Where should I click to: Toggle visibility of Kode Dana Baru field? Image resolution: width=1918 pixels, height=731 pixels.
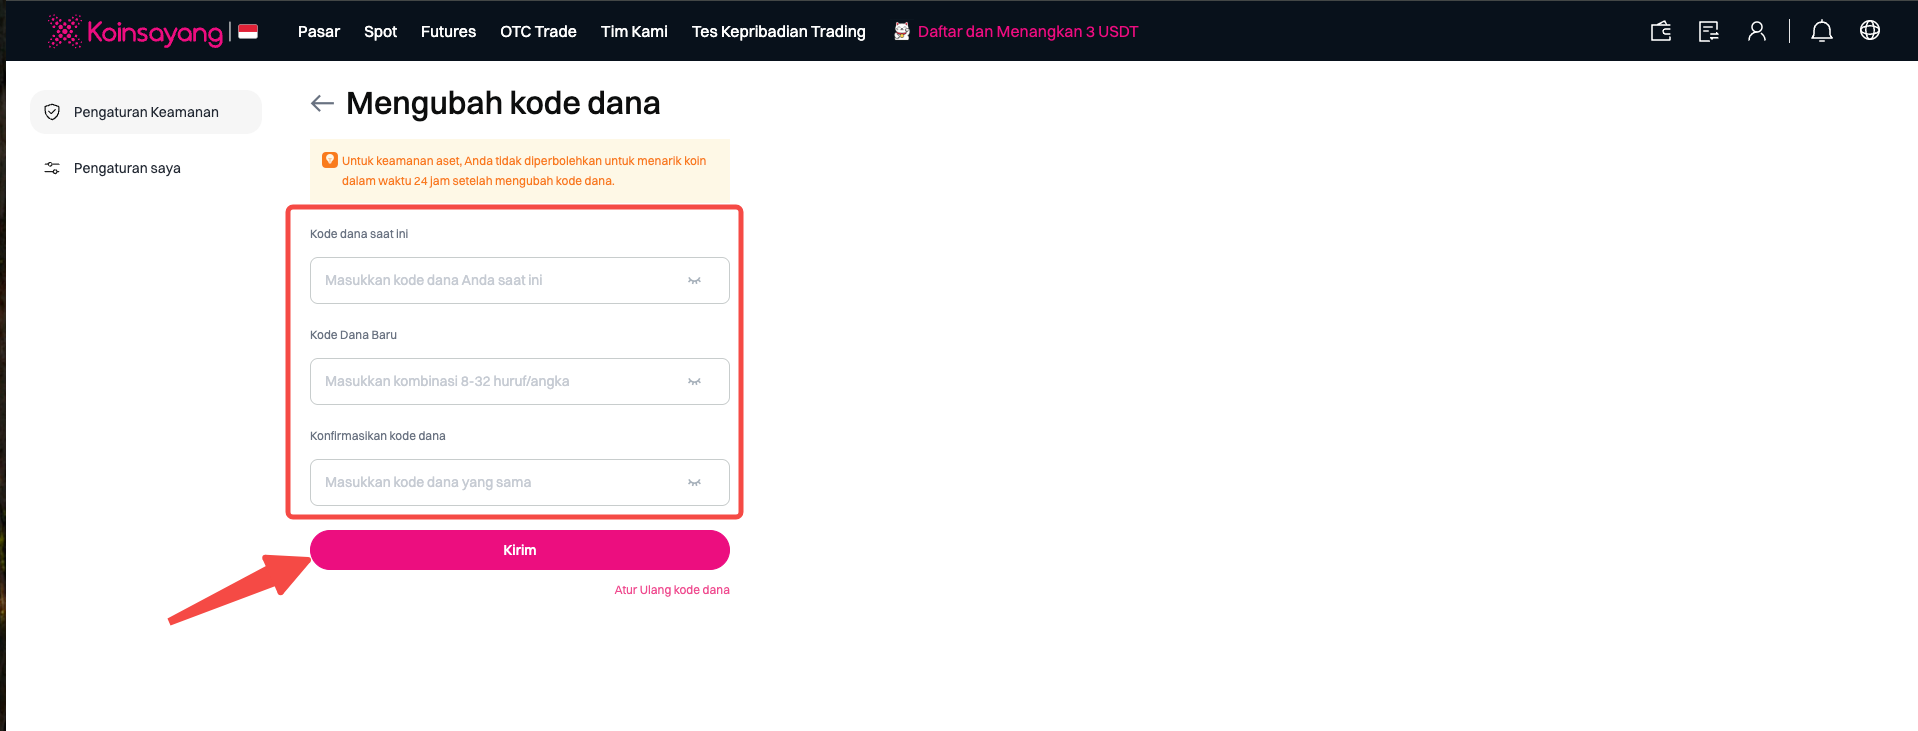pos(694,382)
